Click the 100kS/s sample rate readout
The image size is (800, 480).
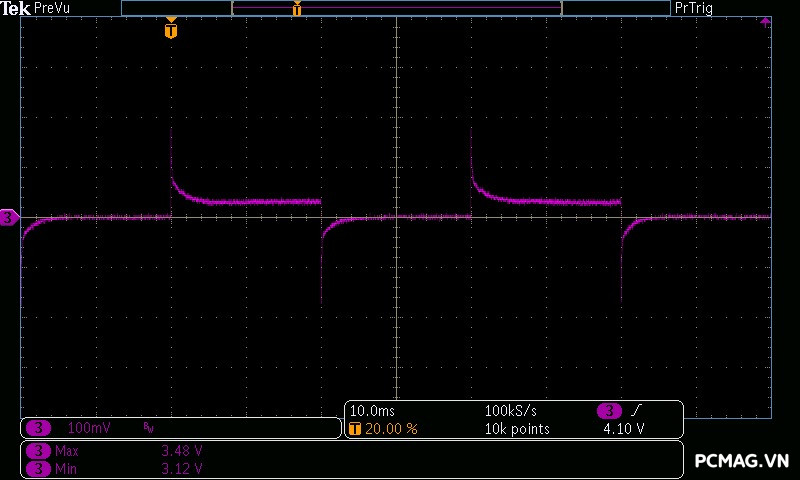pos(513,411)
